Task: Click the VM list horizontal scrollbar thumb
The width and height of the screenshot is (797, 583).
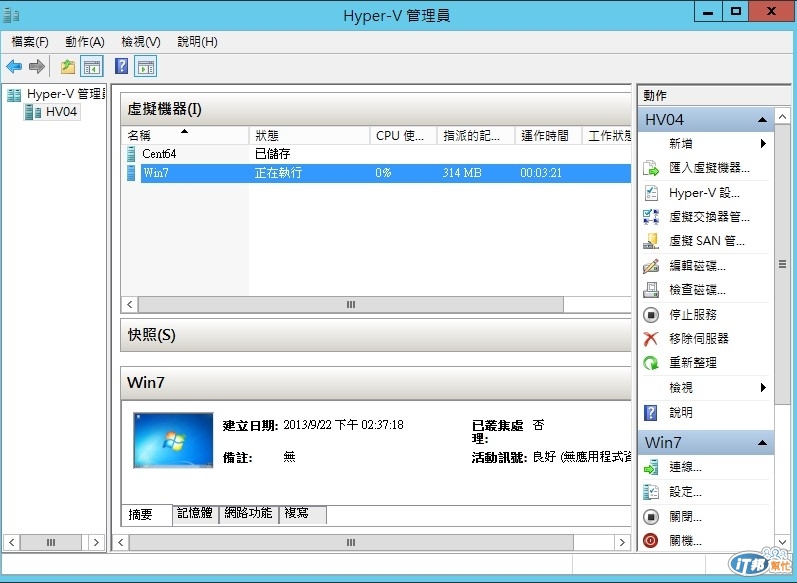Action: (351, 304)
